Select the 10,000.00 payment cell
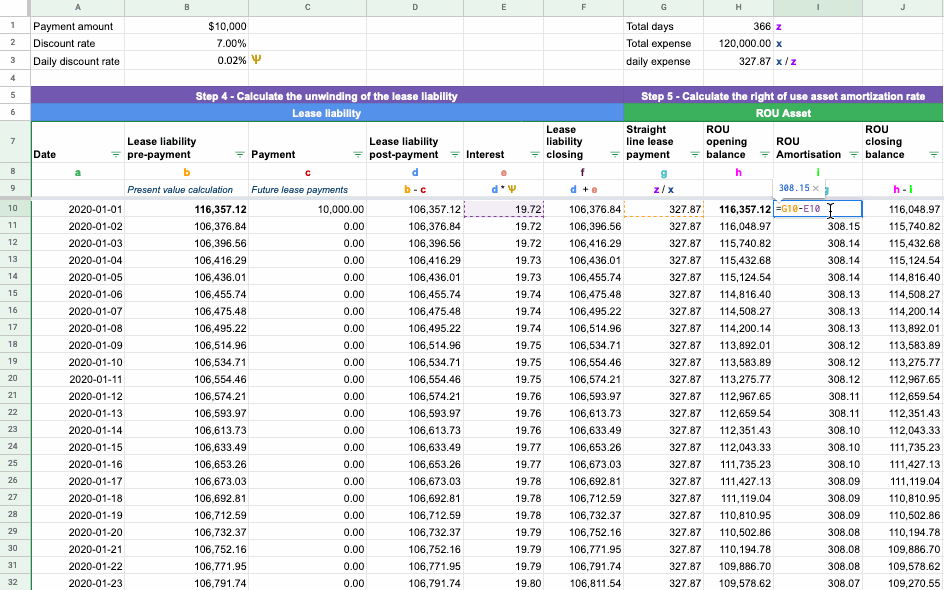The width and height of the screenshot is (944, 590). (308, 210)
